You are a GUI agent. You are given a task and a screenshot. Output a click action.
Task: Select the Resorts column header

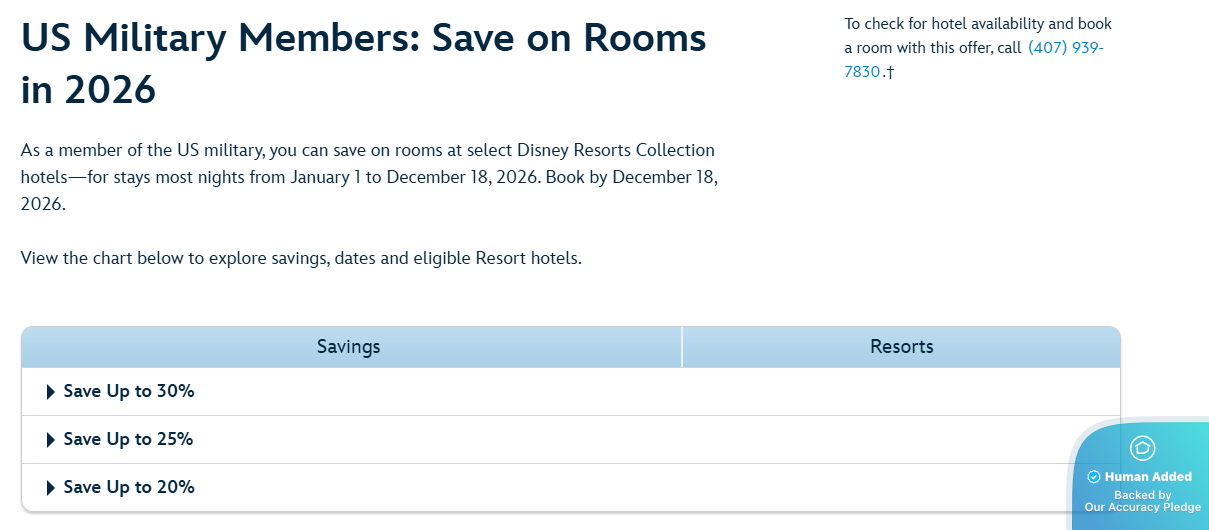(x=901, y=347)
